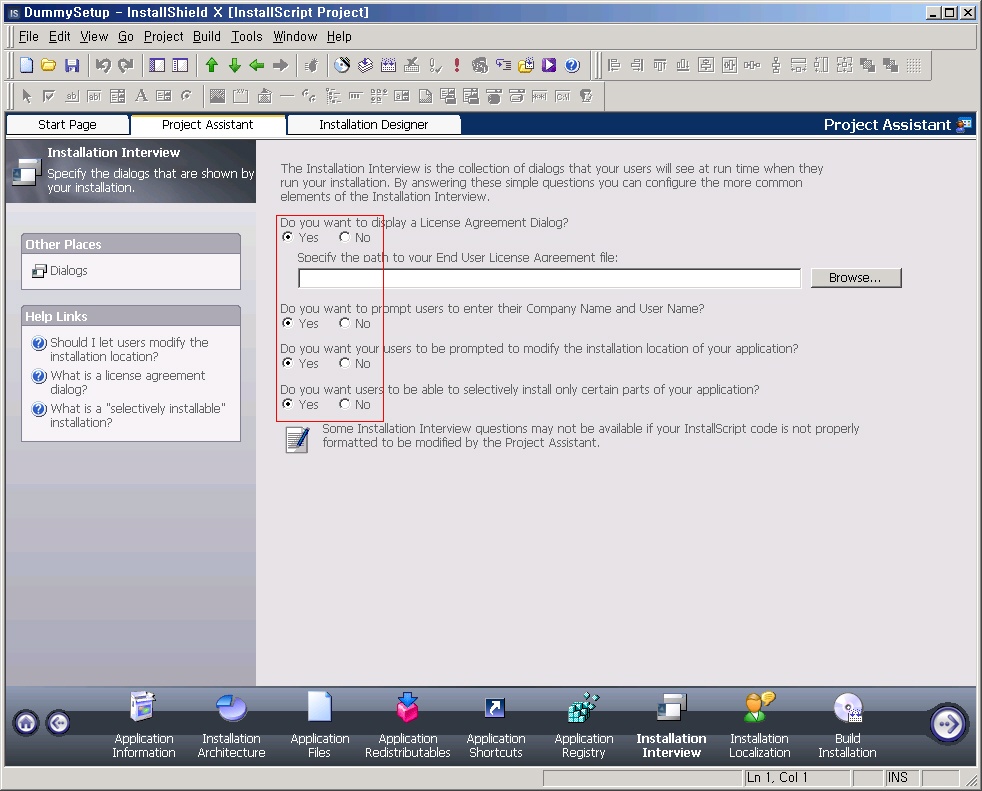Screen dimensions: 982x791
Task: Go to Application Information step
Action: coord(144,725)
